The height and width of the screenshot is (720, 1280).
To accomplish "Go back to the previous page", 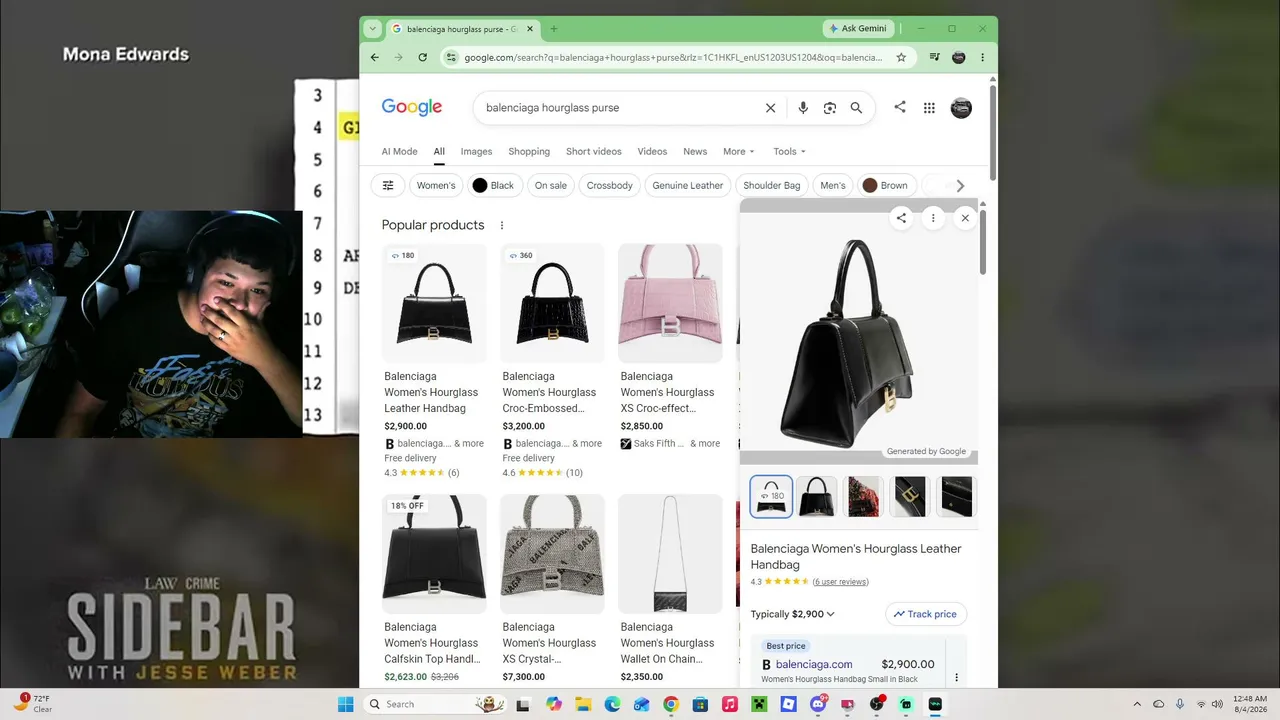I will coord(375,57).
